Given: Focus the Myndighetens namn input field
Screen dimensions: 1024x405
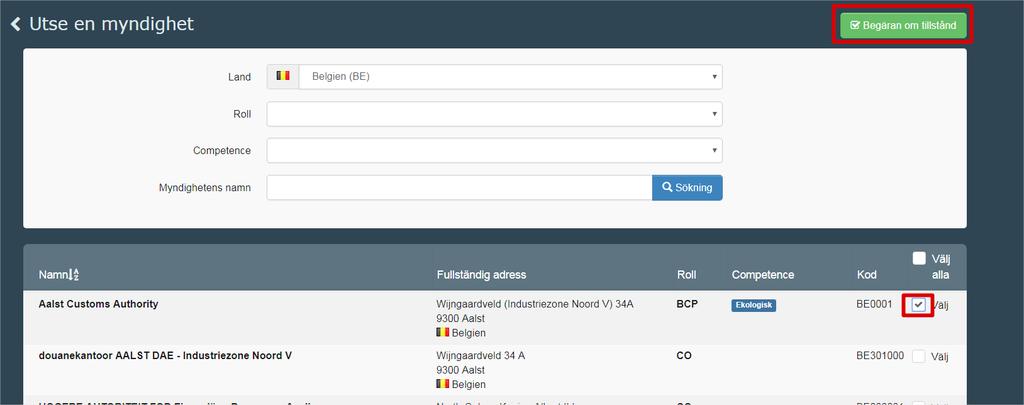Looking at the screenshot, I should tap(459, 187).
